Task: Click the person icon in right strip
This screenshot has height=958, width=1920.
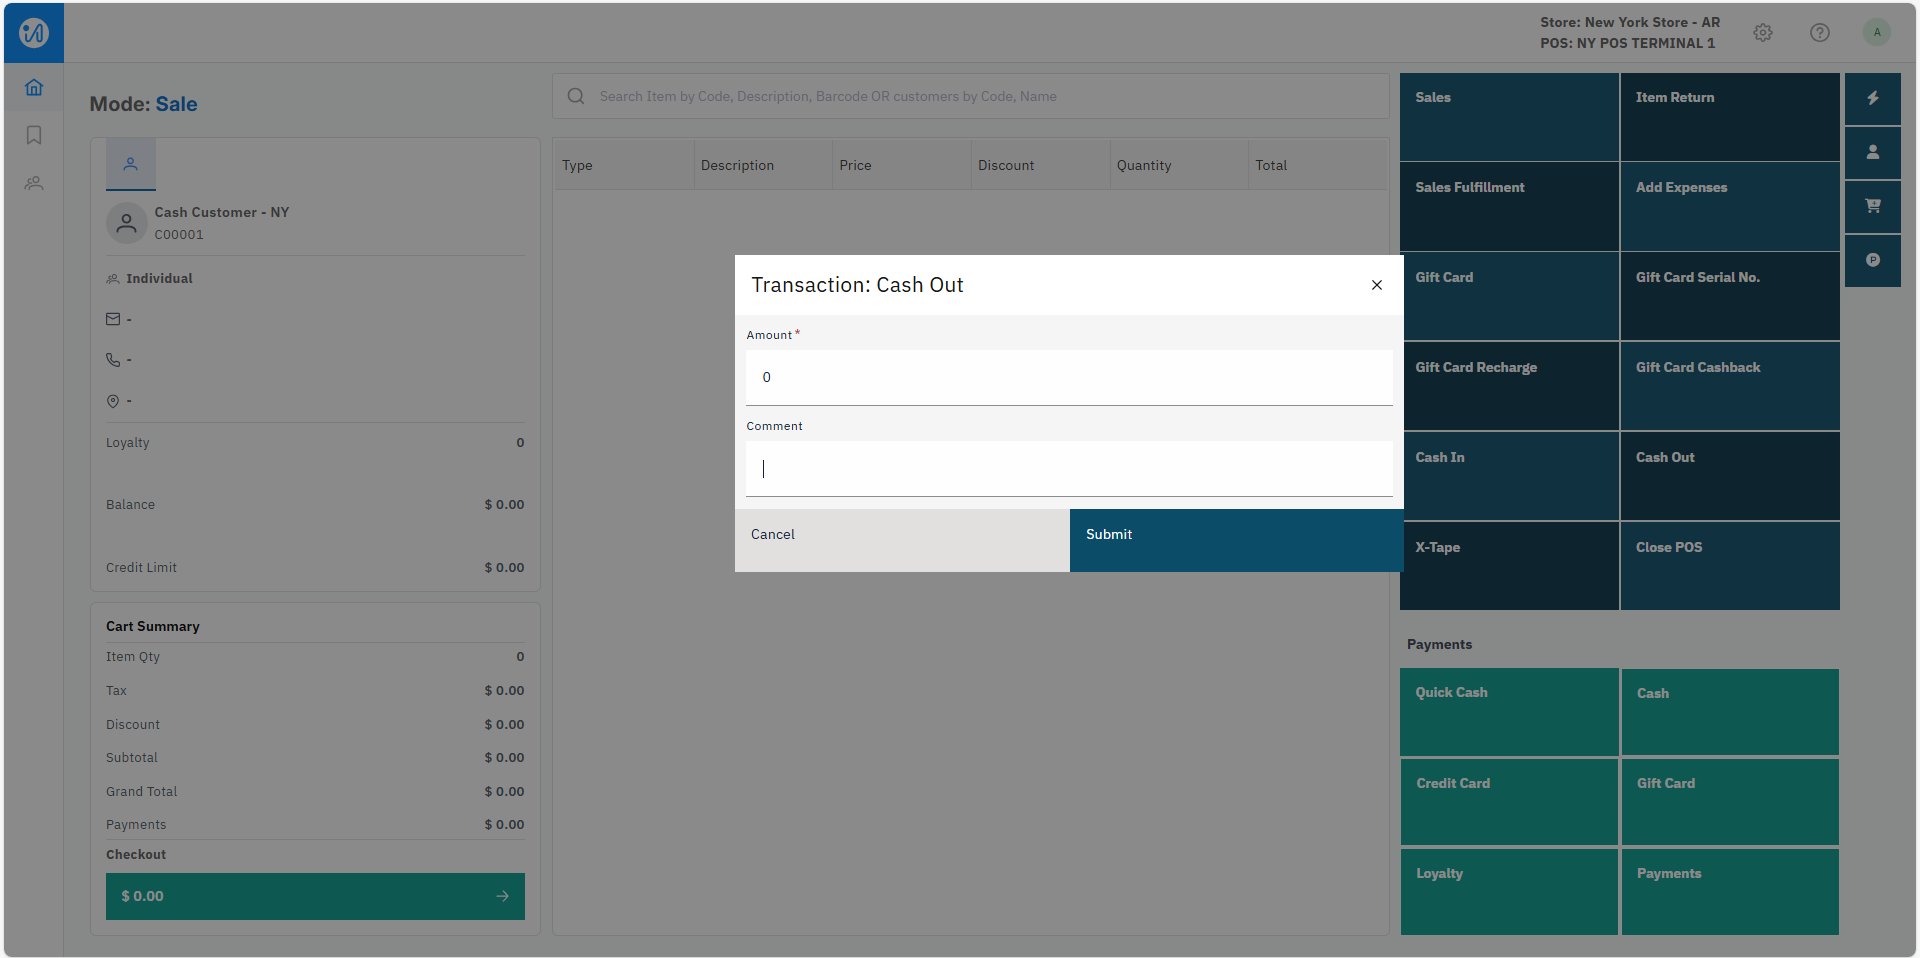Action: (1872, 152)
